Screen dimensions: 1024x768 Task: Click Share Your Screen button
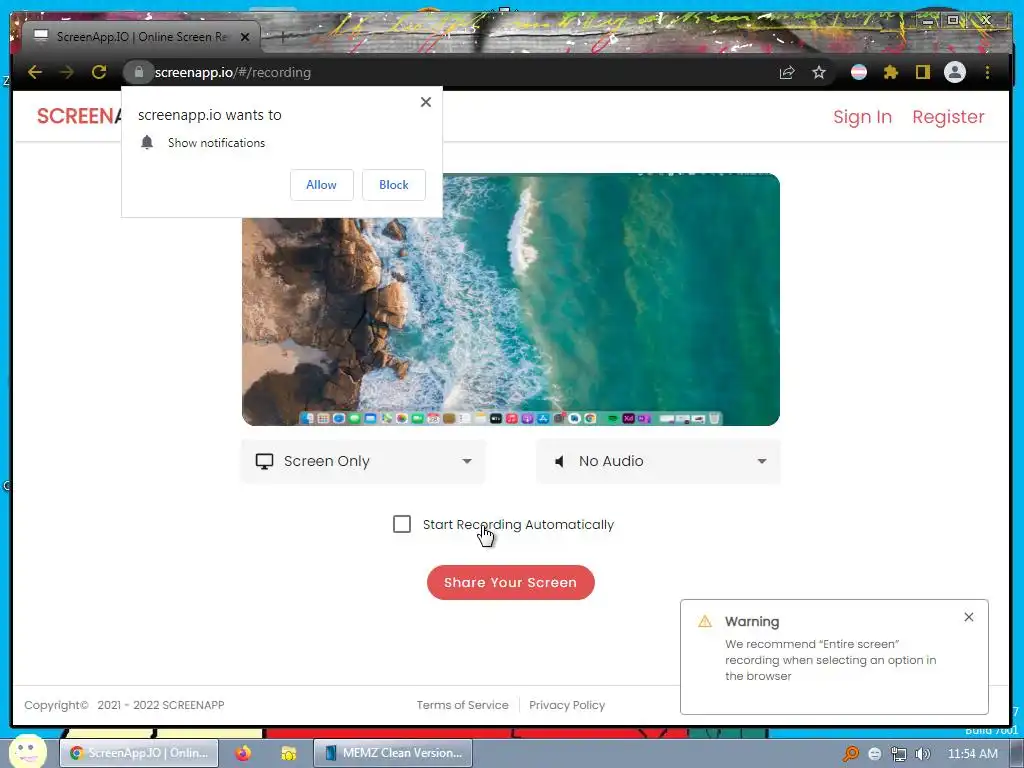coord(511,582)
